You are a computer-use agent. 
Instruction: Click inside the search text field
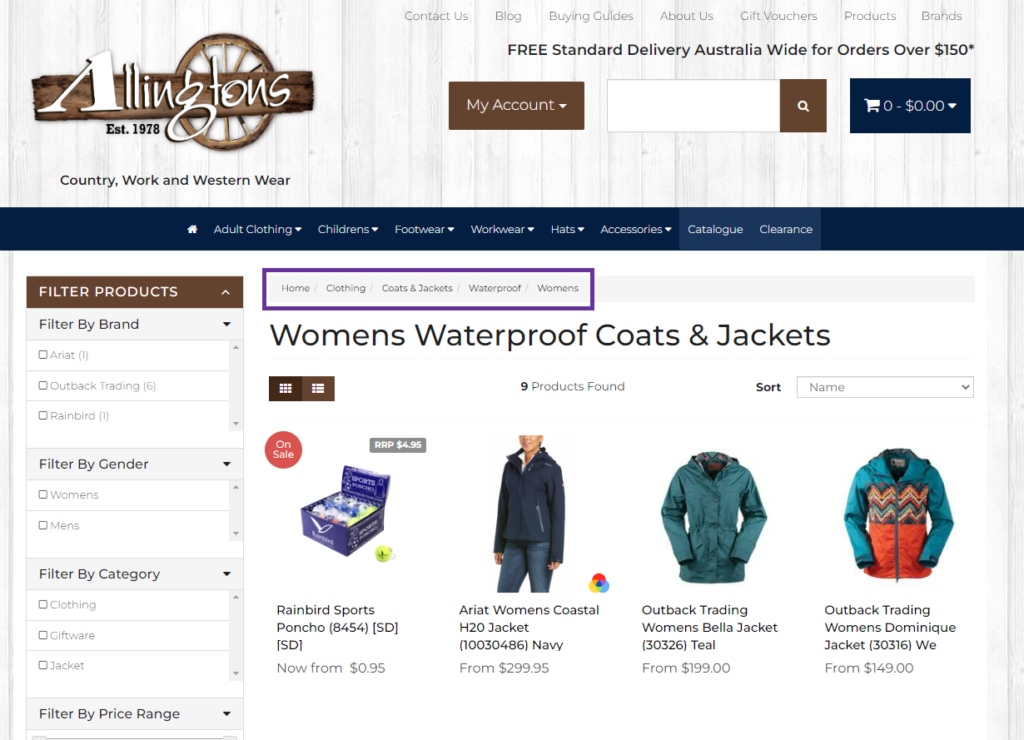click(x=693, y=106)
